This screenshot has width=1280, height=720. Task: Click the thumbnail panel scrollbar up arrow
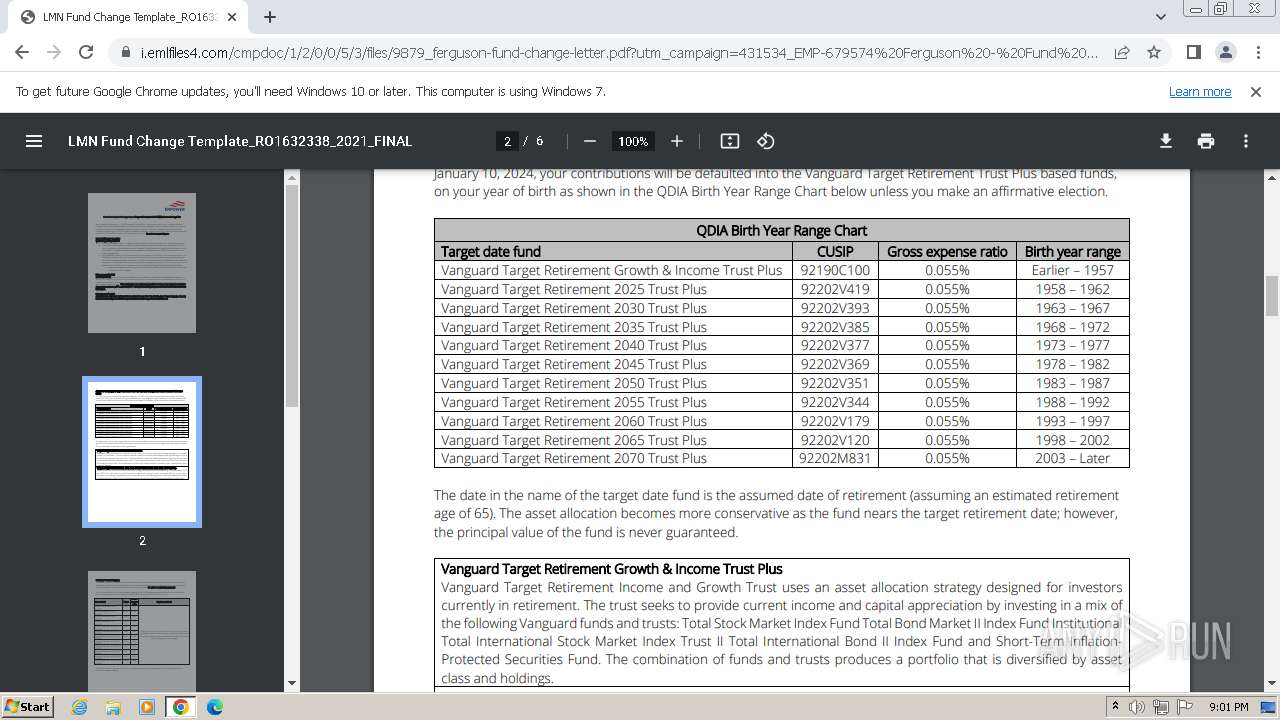(x=292, y=178)
